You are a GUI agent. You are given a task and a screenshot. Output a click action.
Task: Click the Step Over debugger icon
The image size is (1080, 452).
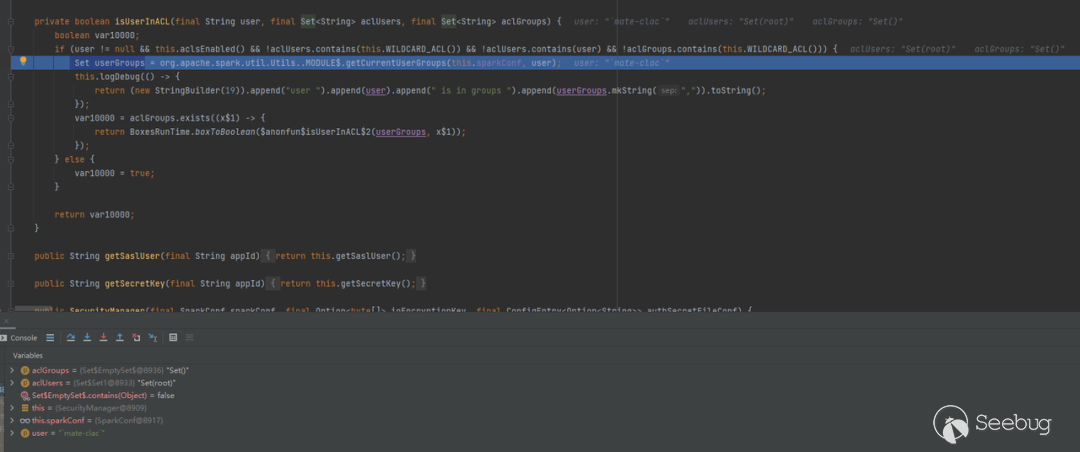71,338
